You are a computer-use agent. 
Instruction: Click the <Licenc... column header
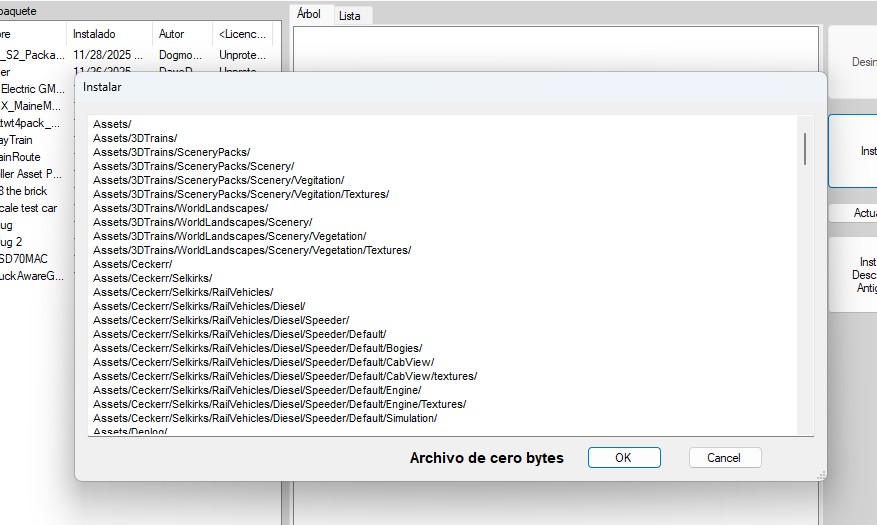pos(242,34)
